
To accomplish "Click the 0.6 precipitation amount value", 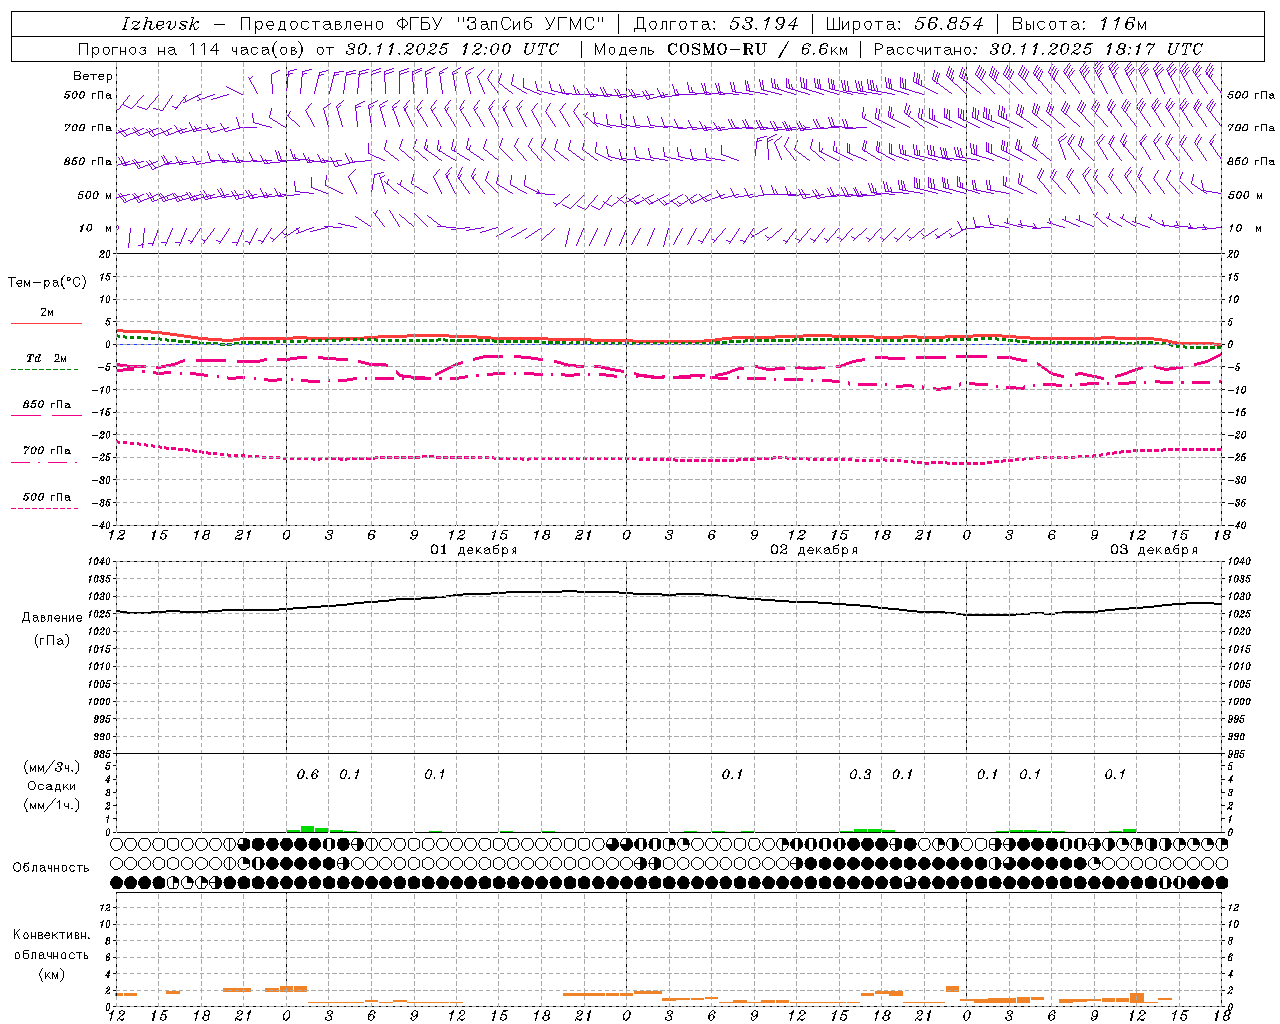I will click(x=308, y=775).
